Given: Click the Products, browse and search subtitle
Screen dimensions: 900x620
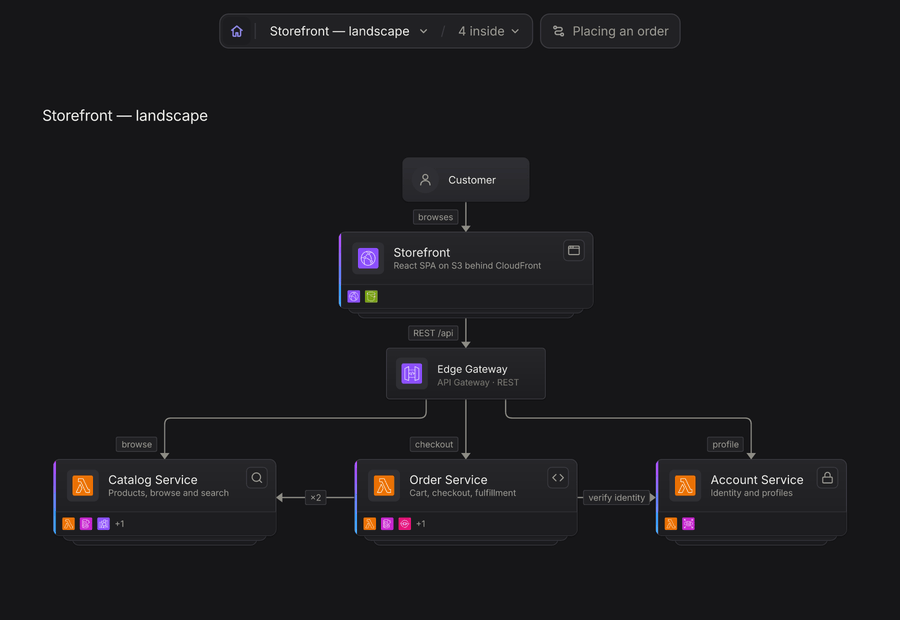Looking at the screenshot, I should pos(168,493).
